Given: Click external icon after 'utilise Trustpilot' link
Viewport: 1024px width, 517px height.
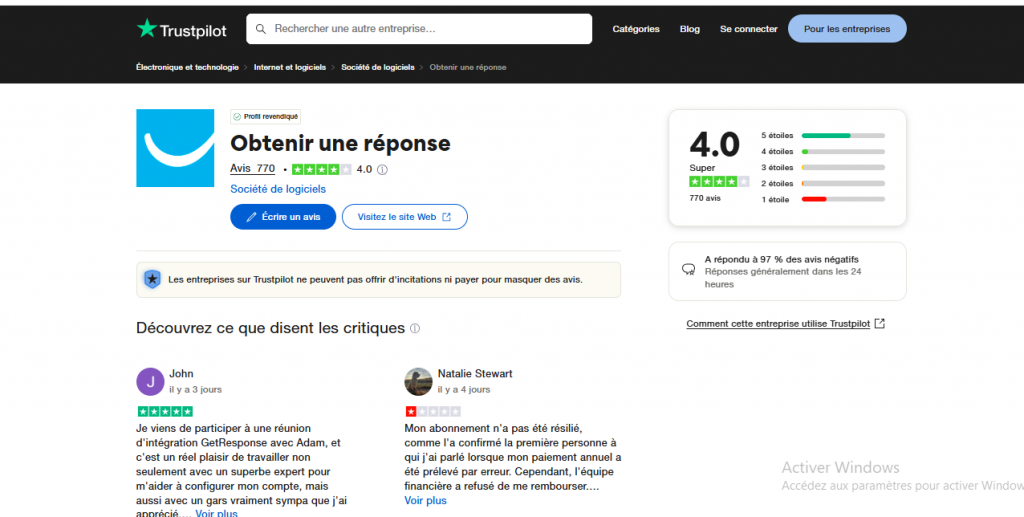Looking at the screenshot, I should tap(880, 324).
